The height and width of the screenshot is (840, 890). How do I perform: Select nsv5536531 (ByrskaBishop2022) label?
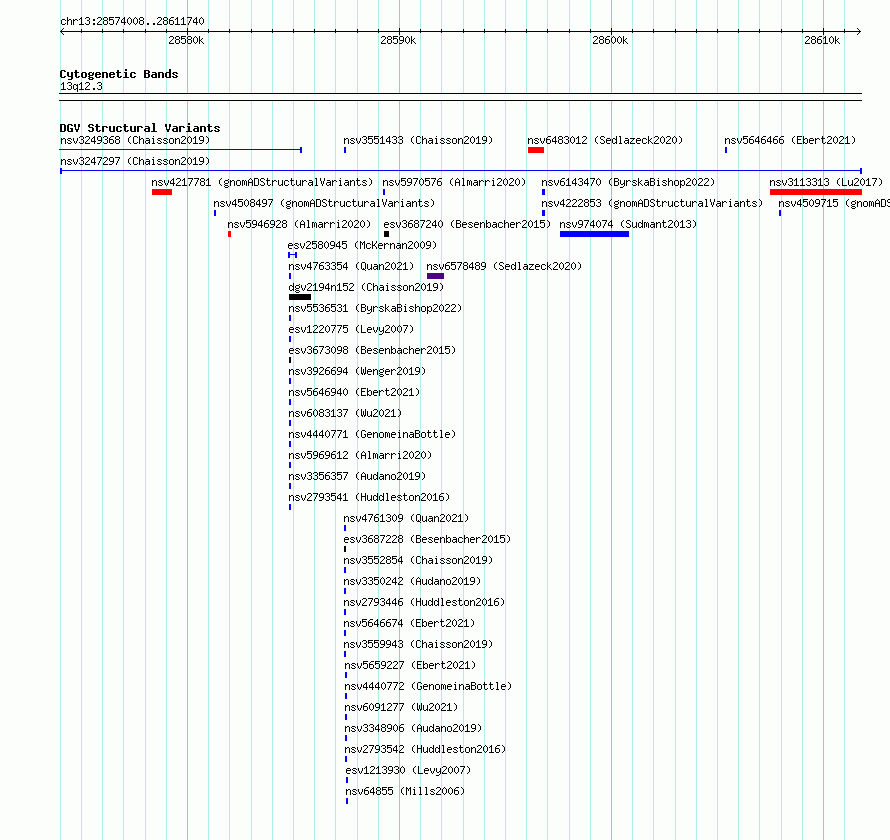tap(375, 308)
